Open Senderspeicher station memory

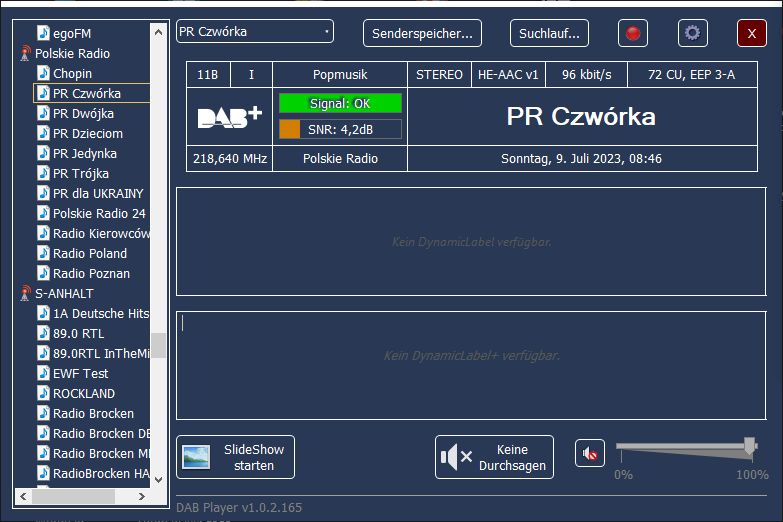click(422, 33)
